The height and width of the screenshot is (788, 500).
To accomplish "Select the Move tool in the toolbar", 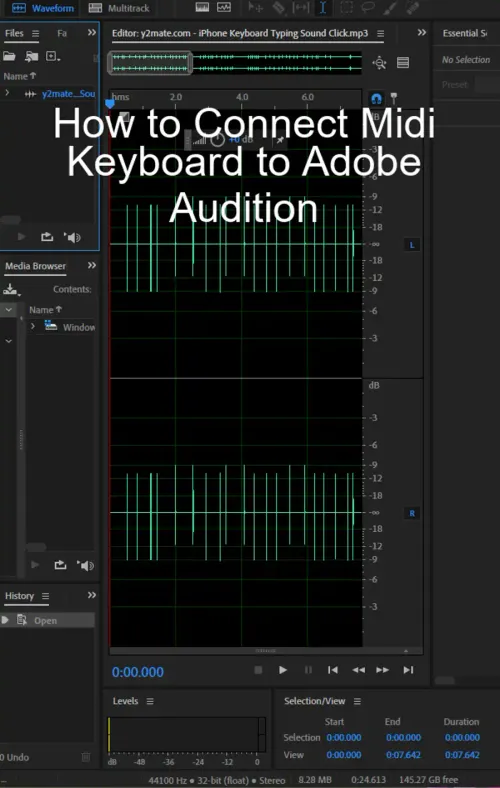I will point(255,7).
